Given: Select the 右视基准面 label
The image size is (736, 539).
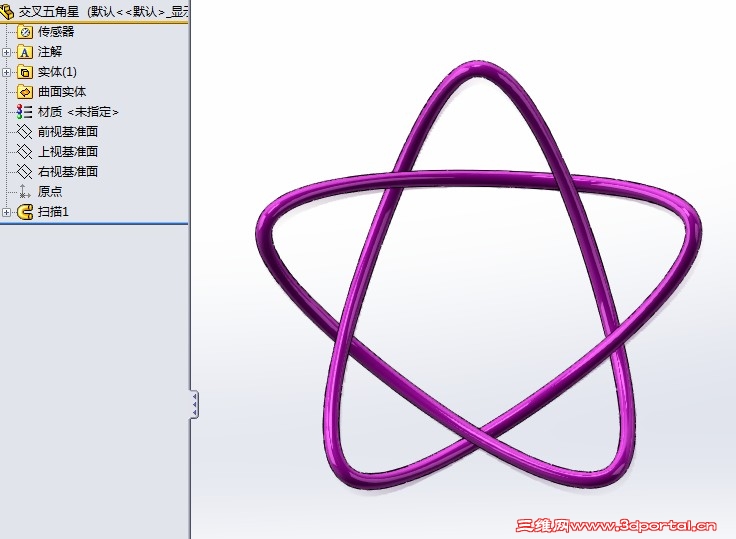Looking at the screenshot, I should [x=68, y=171].
